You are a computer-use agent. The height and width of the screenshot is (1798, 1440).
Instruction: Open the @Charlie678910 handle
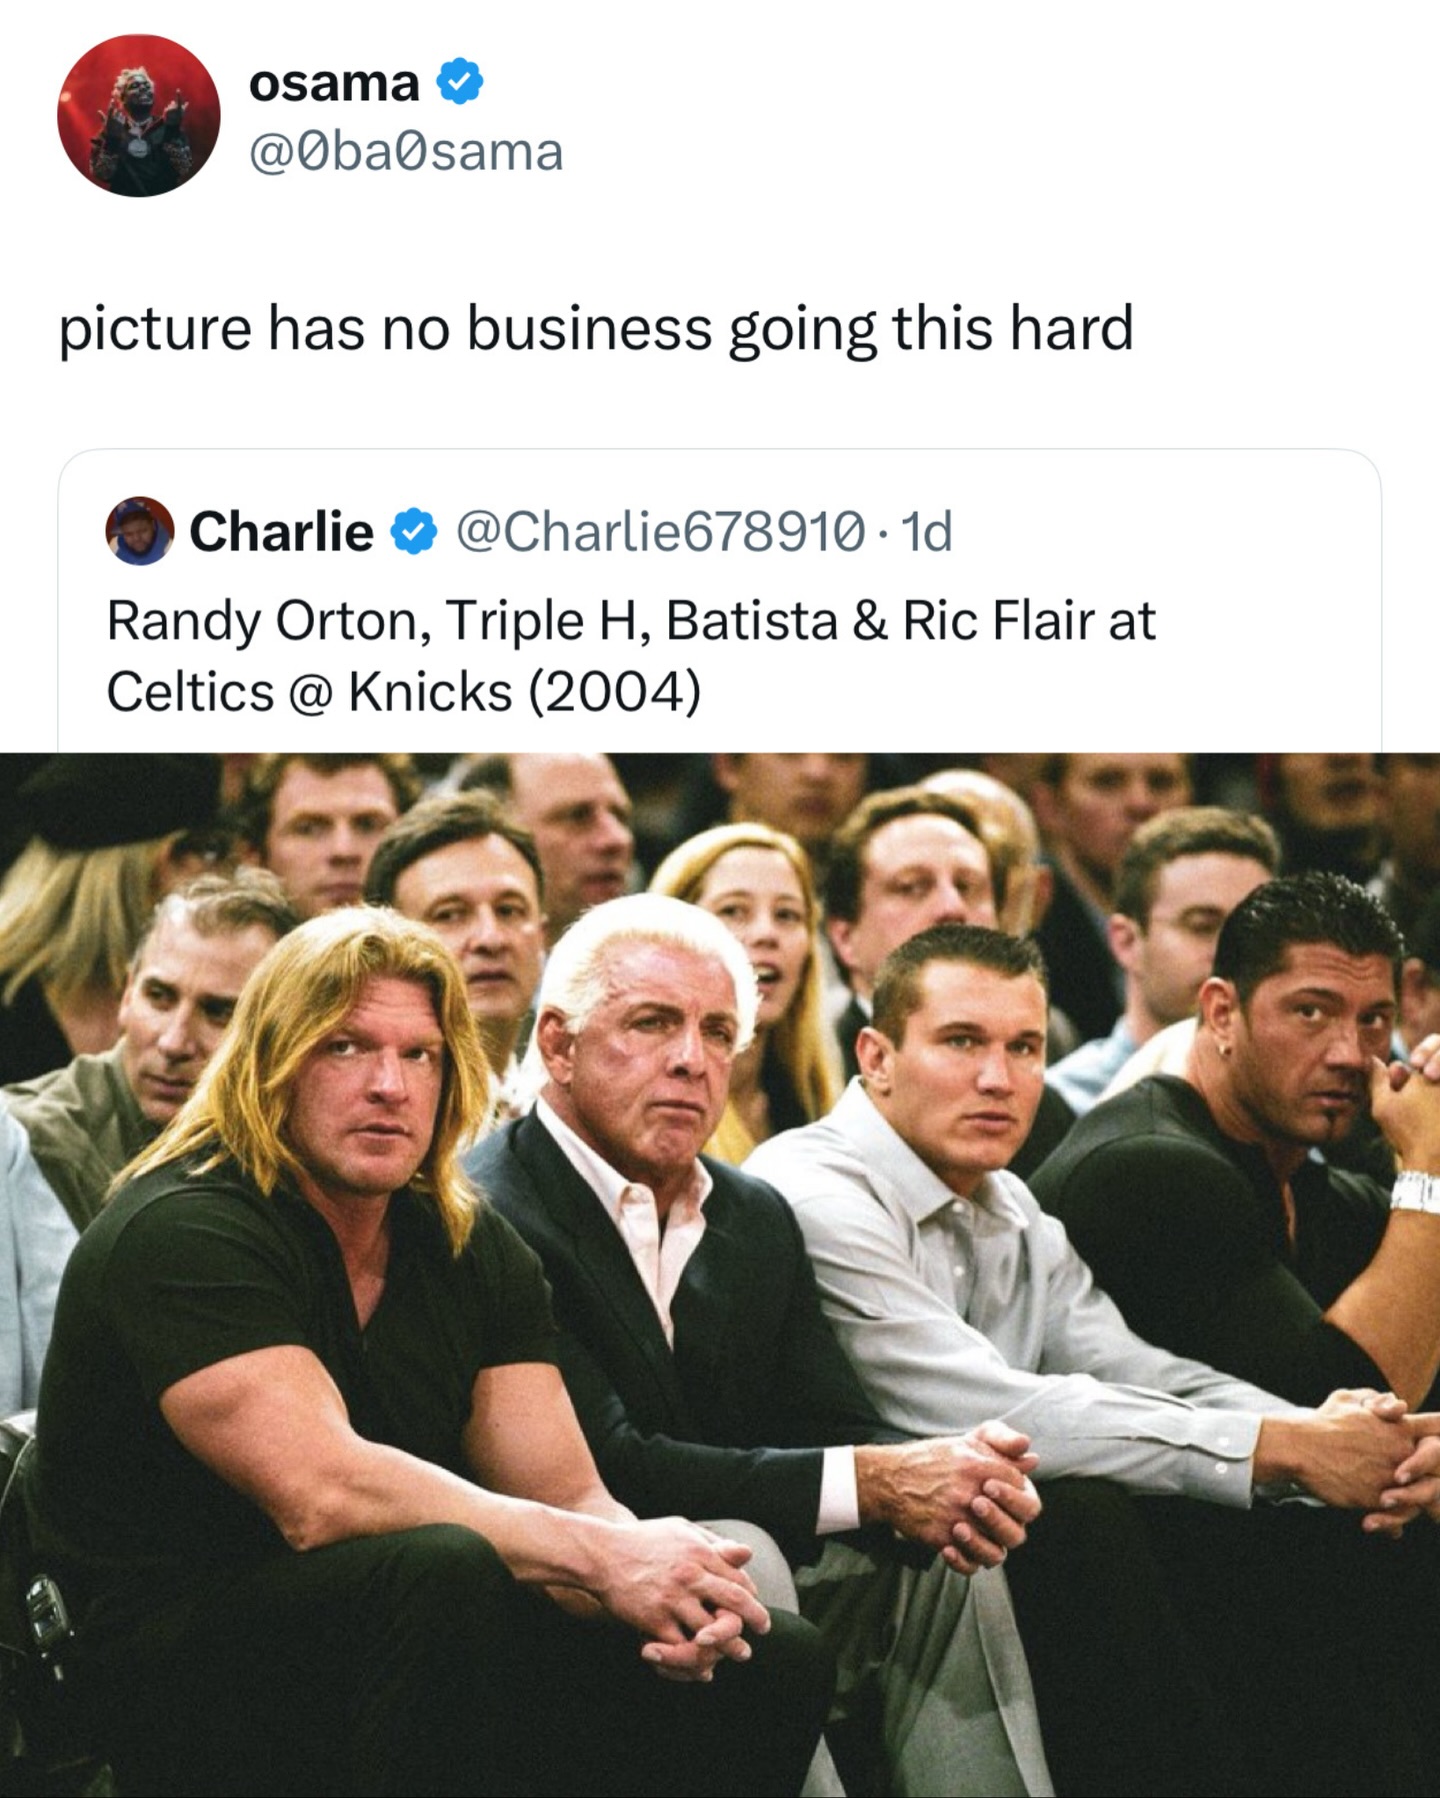tap(661, 531)
